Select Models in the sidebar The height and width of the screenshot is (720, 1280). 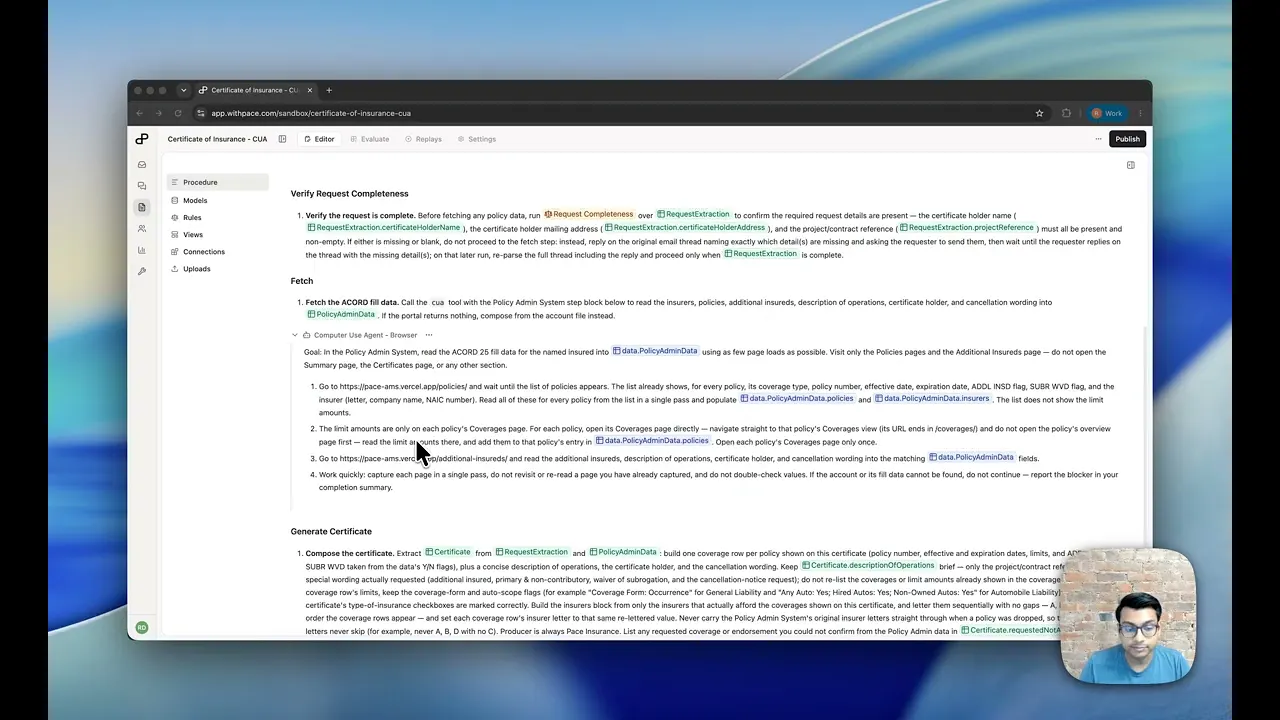(218, 200)
